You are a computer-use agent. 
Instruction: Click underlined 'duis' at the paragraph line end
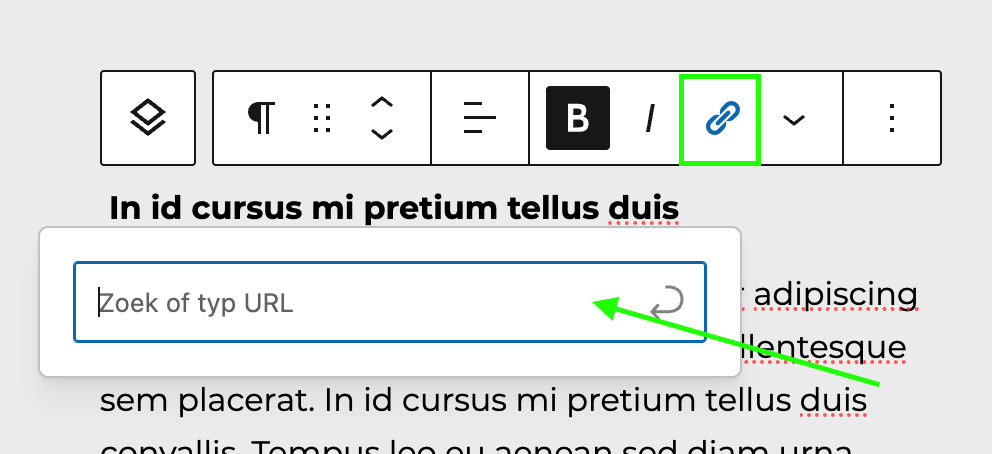832,399
